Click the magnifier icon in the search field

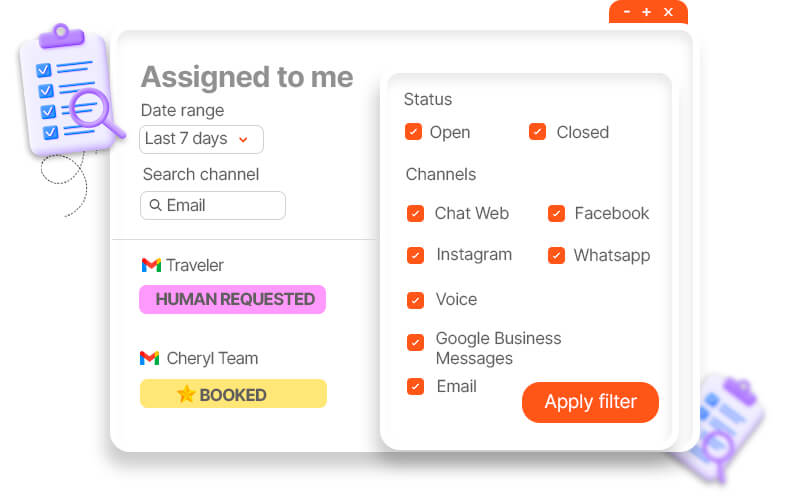[156, 206]
